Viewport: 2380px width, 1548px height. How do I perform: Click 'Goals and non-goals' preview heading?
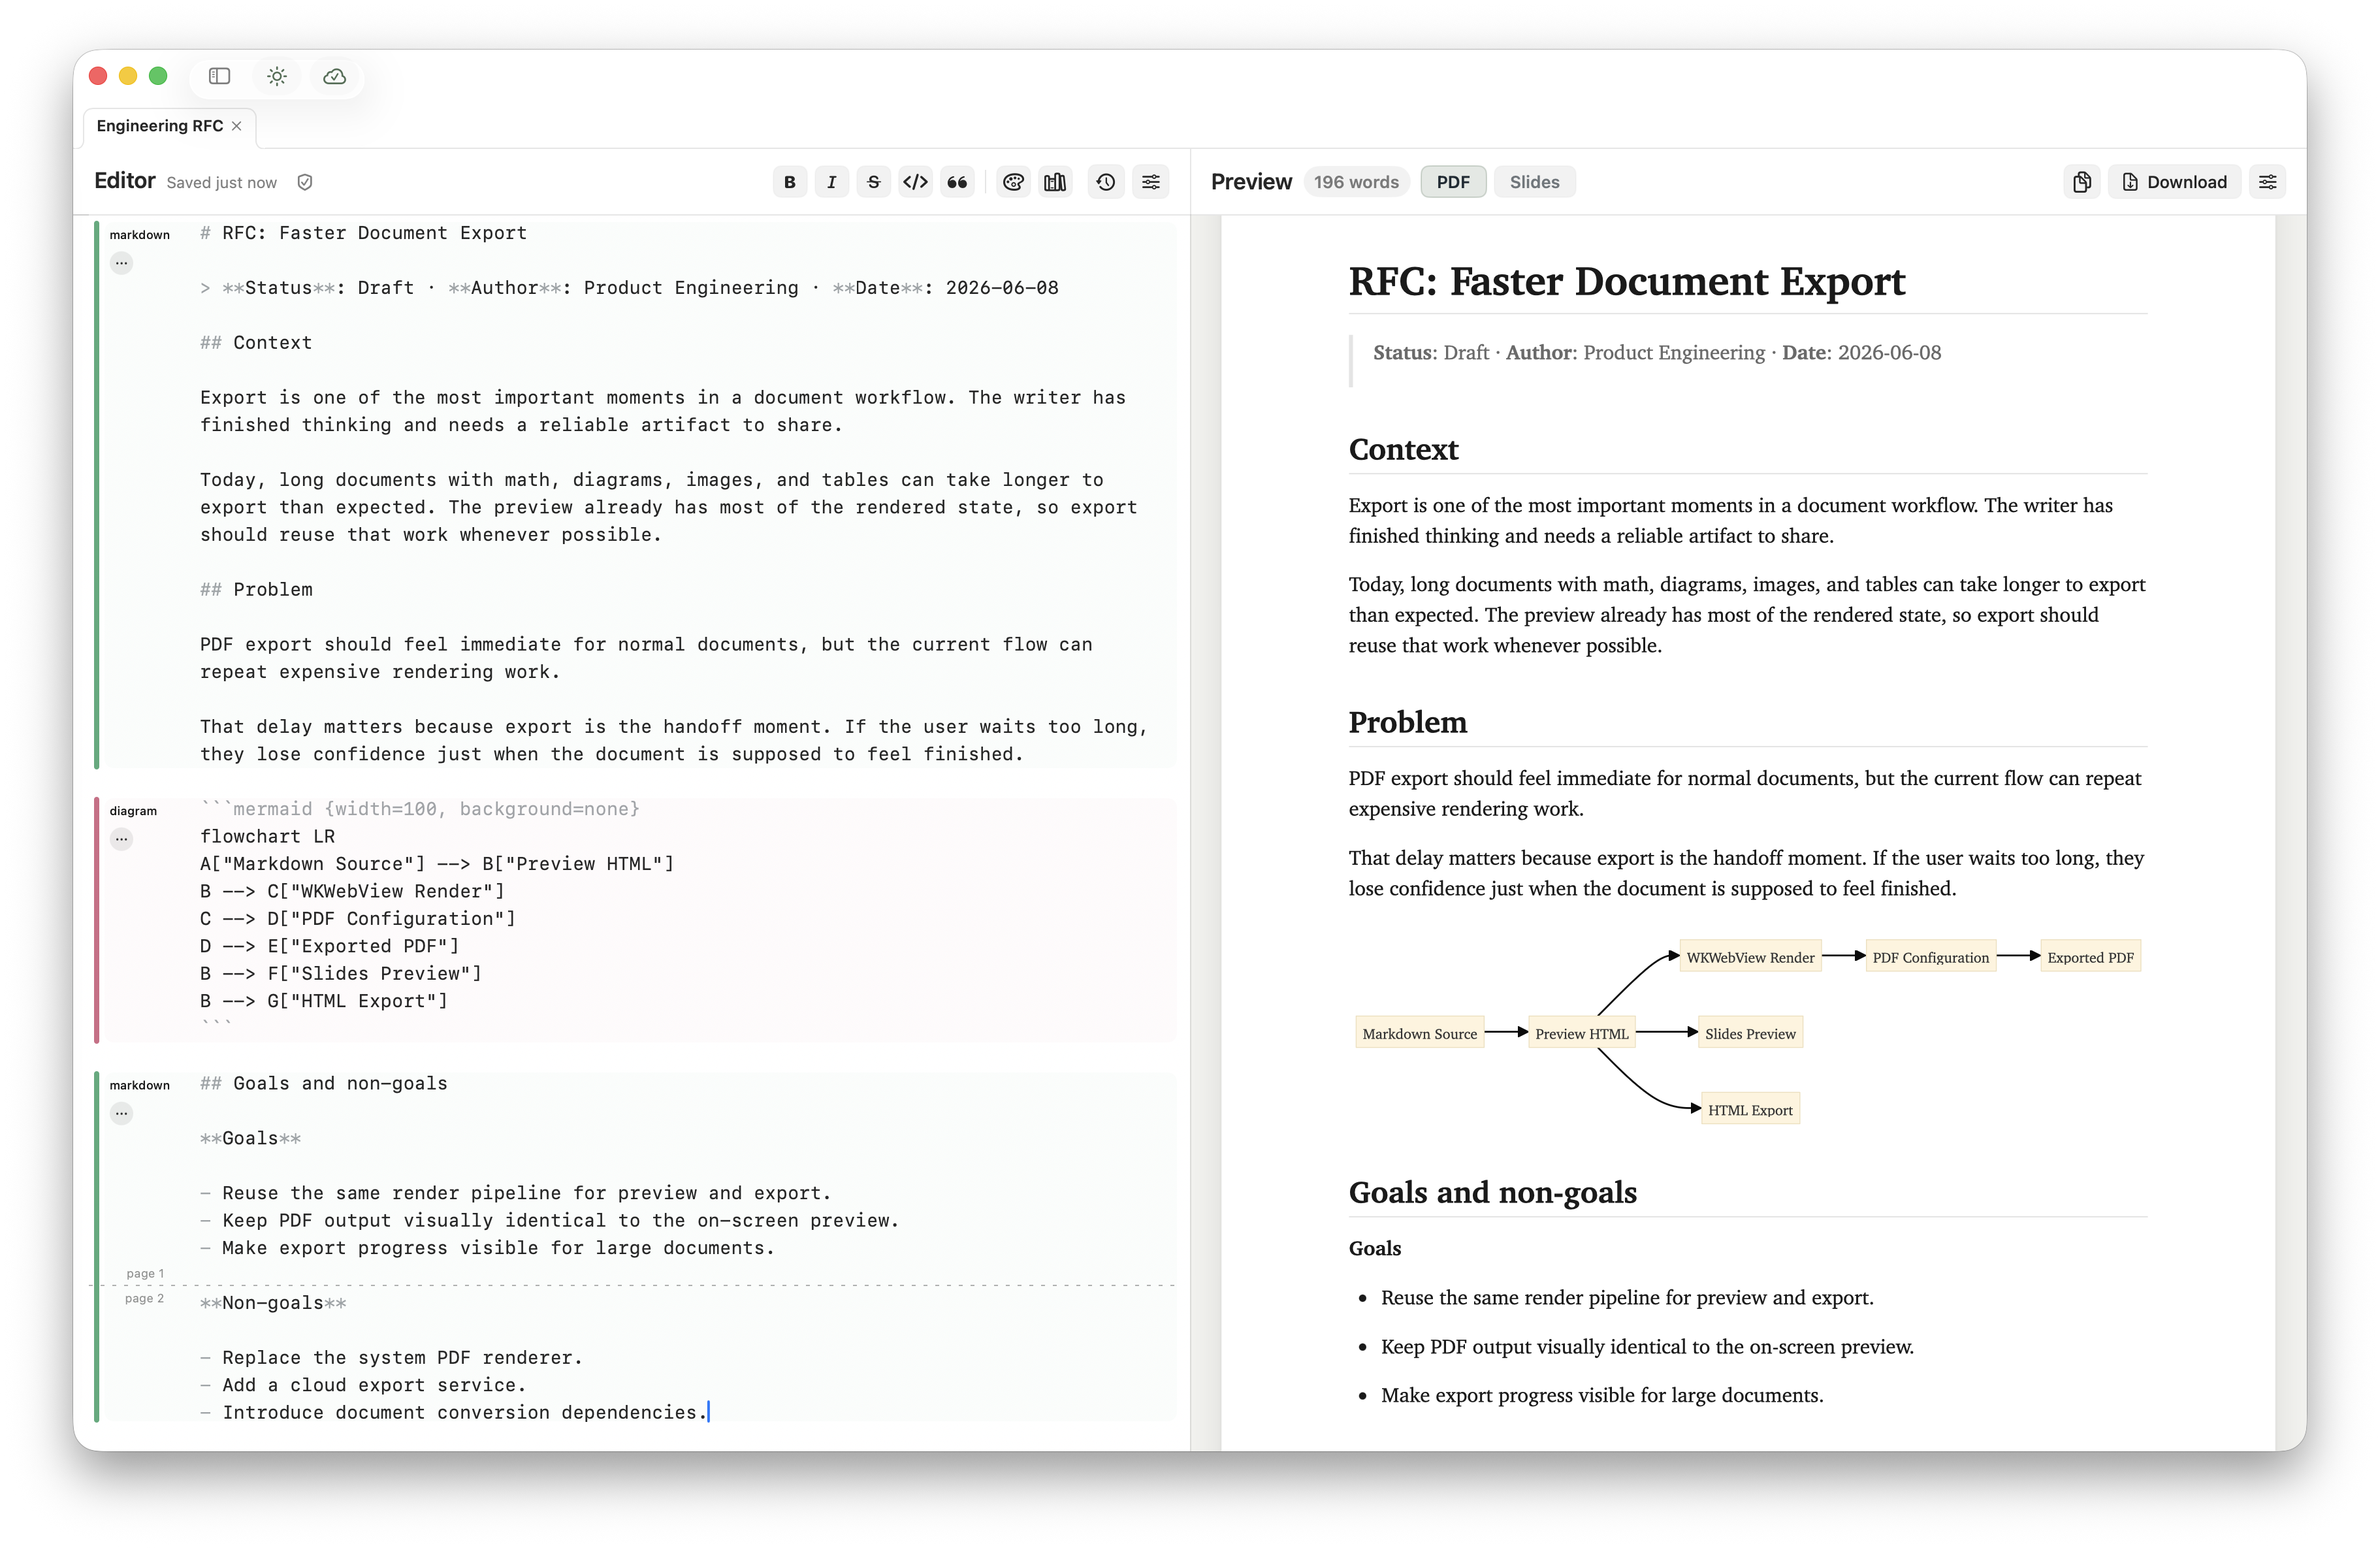coord(1492,1192)
